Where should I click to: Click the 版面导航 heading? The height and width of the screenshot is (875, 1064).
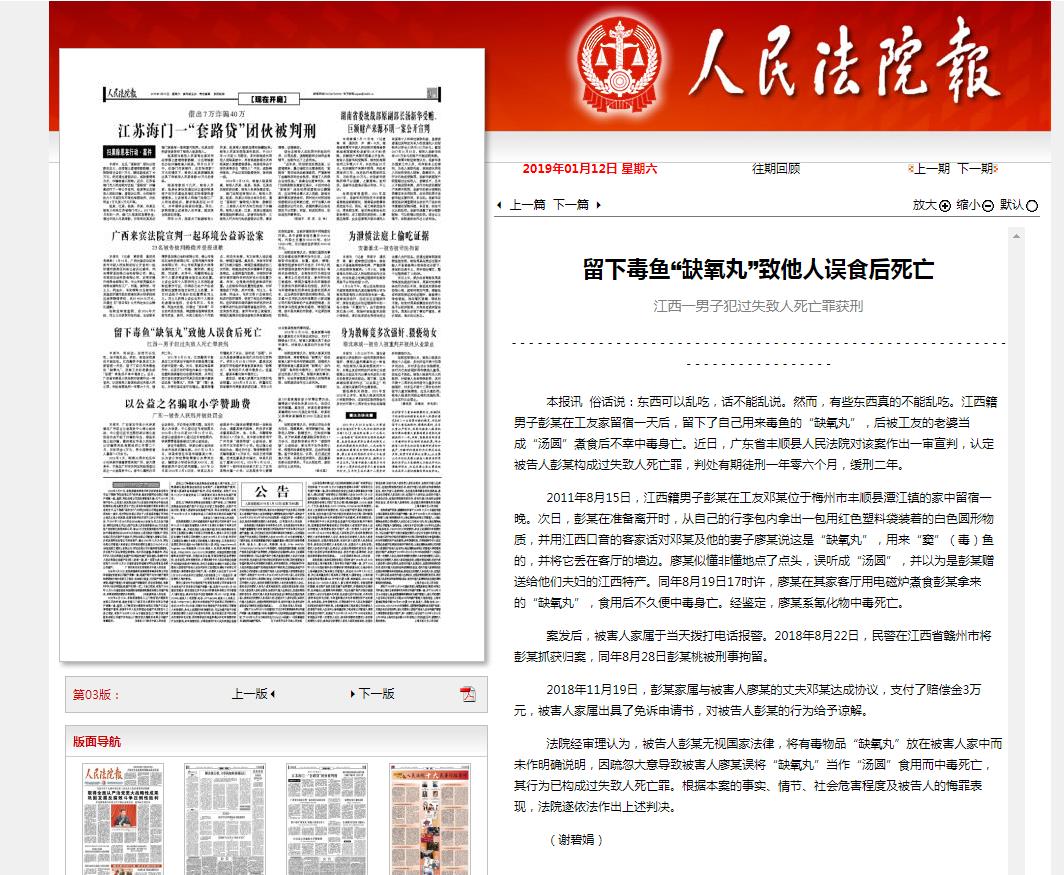97,742
